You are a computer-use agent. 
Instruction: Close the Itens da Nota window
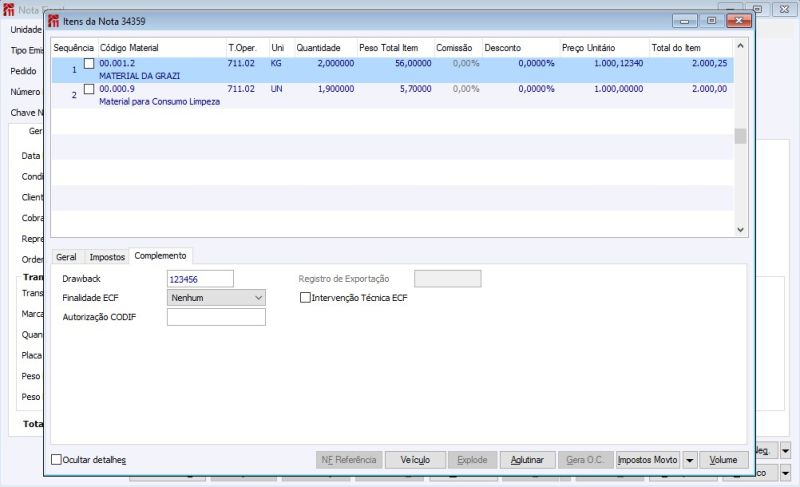point(738,21)
